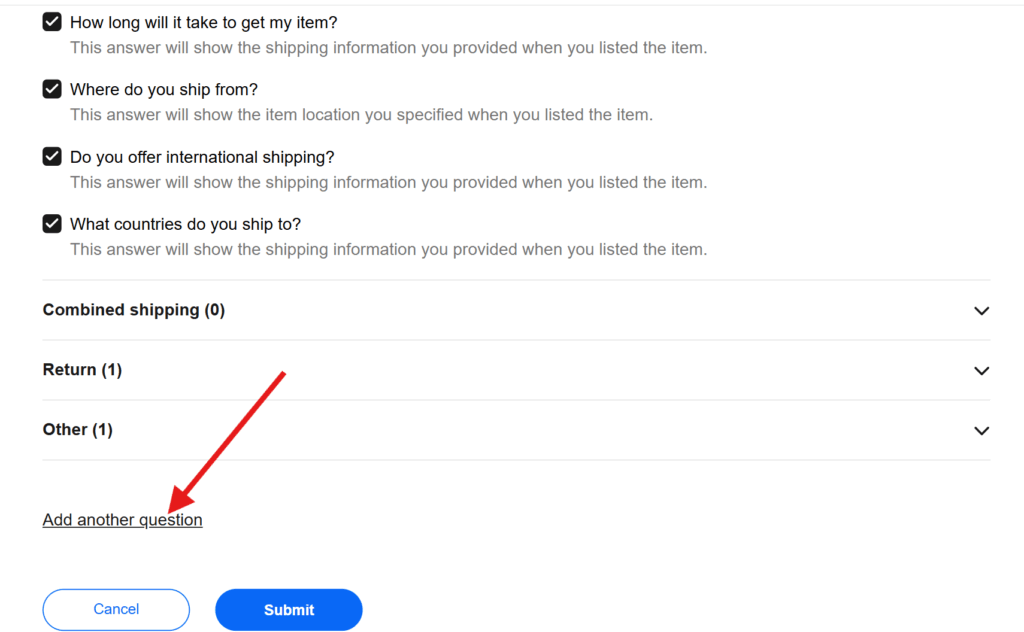Click the "Add another question" link
1024x632 pixels.
pyautogui.click(x=122, y=520)
